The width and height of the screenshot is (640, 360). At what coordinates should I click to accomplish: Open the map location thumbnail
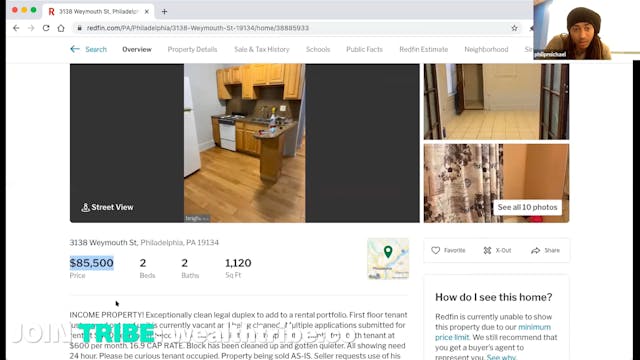click(388, 259)
